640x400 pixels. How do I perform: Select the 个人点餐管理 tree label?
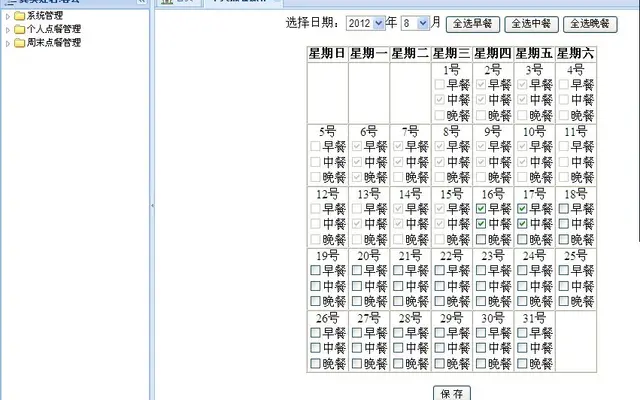point(54,29)
